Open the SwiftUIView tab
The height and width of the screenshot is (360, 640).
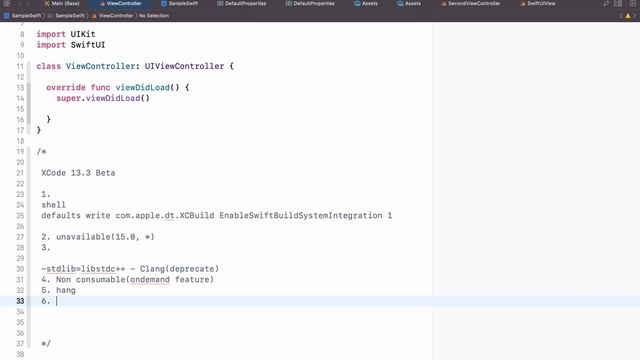pyautogui.click(x=538, y=3)
